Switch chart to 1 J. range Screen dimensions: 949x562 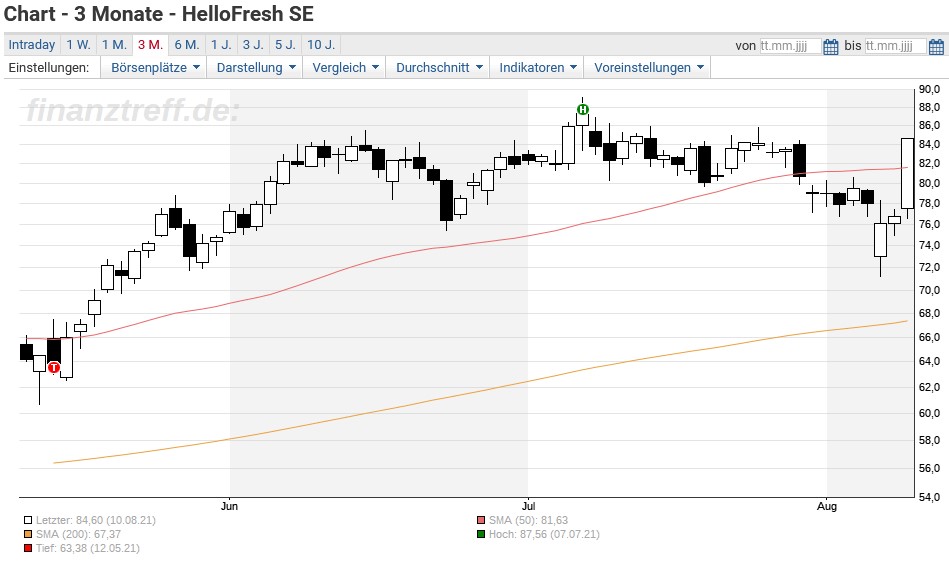[x=221, y=45]
